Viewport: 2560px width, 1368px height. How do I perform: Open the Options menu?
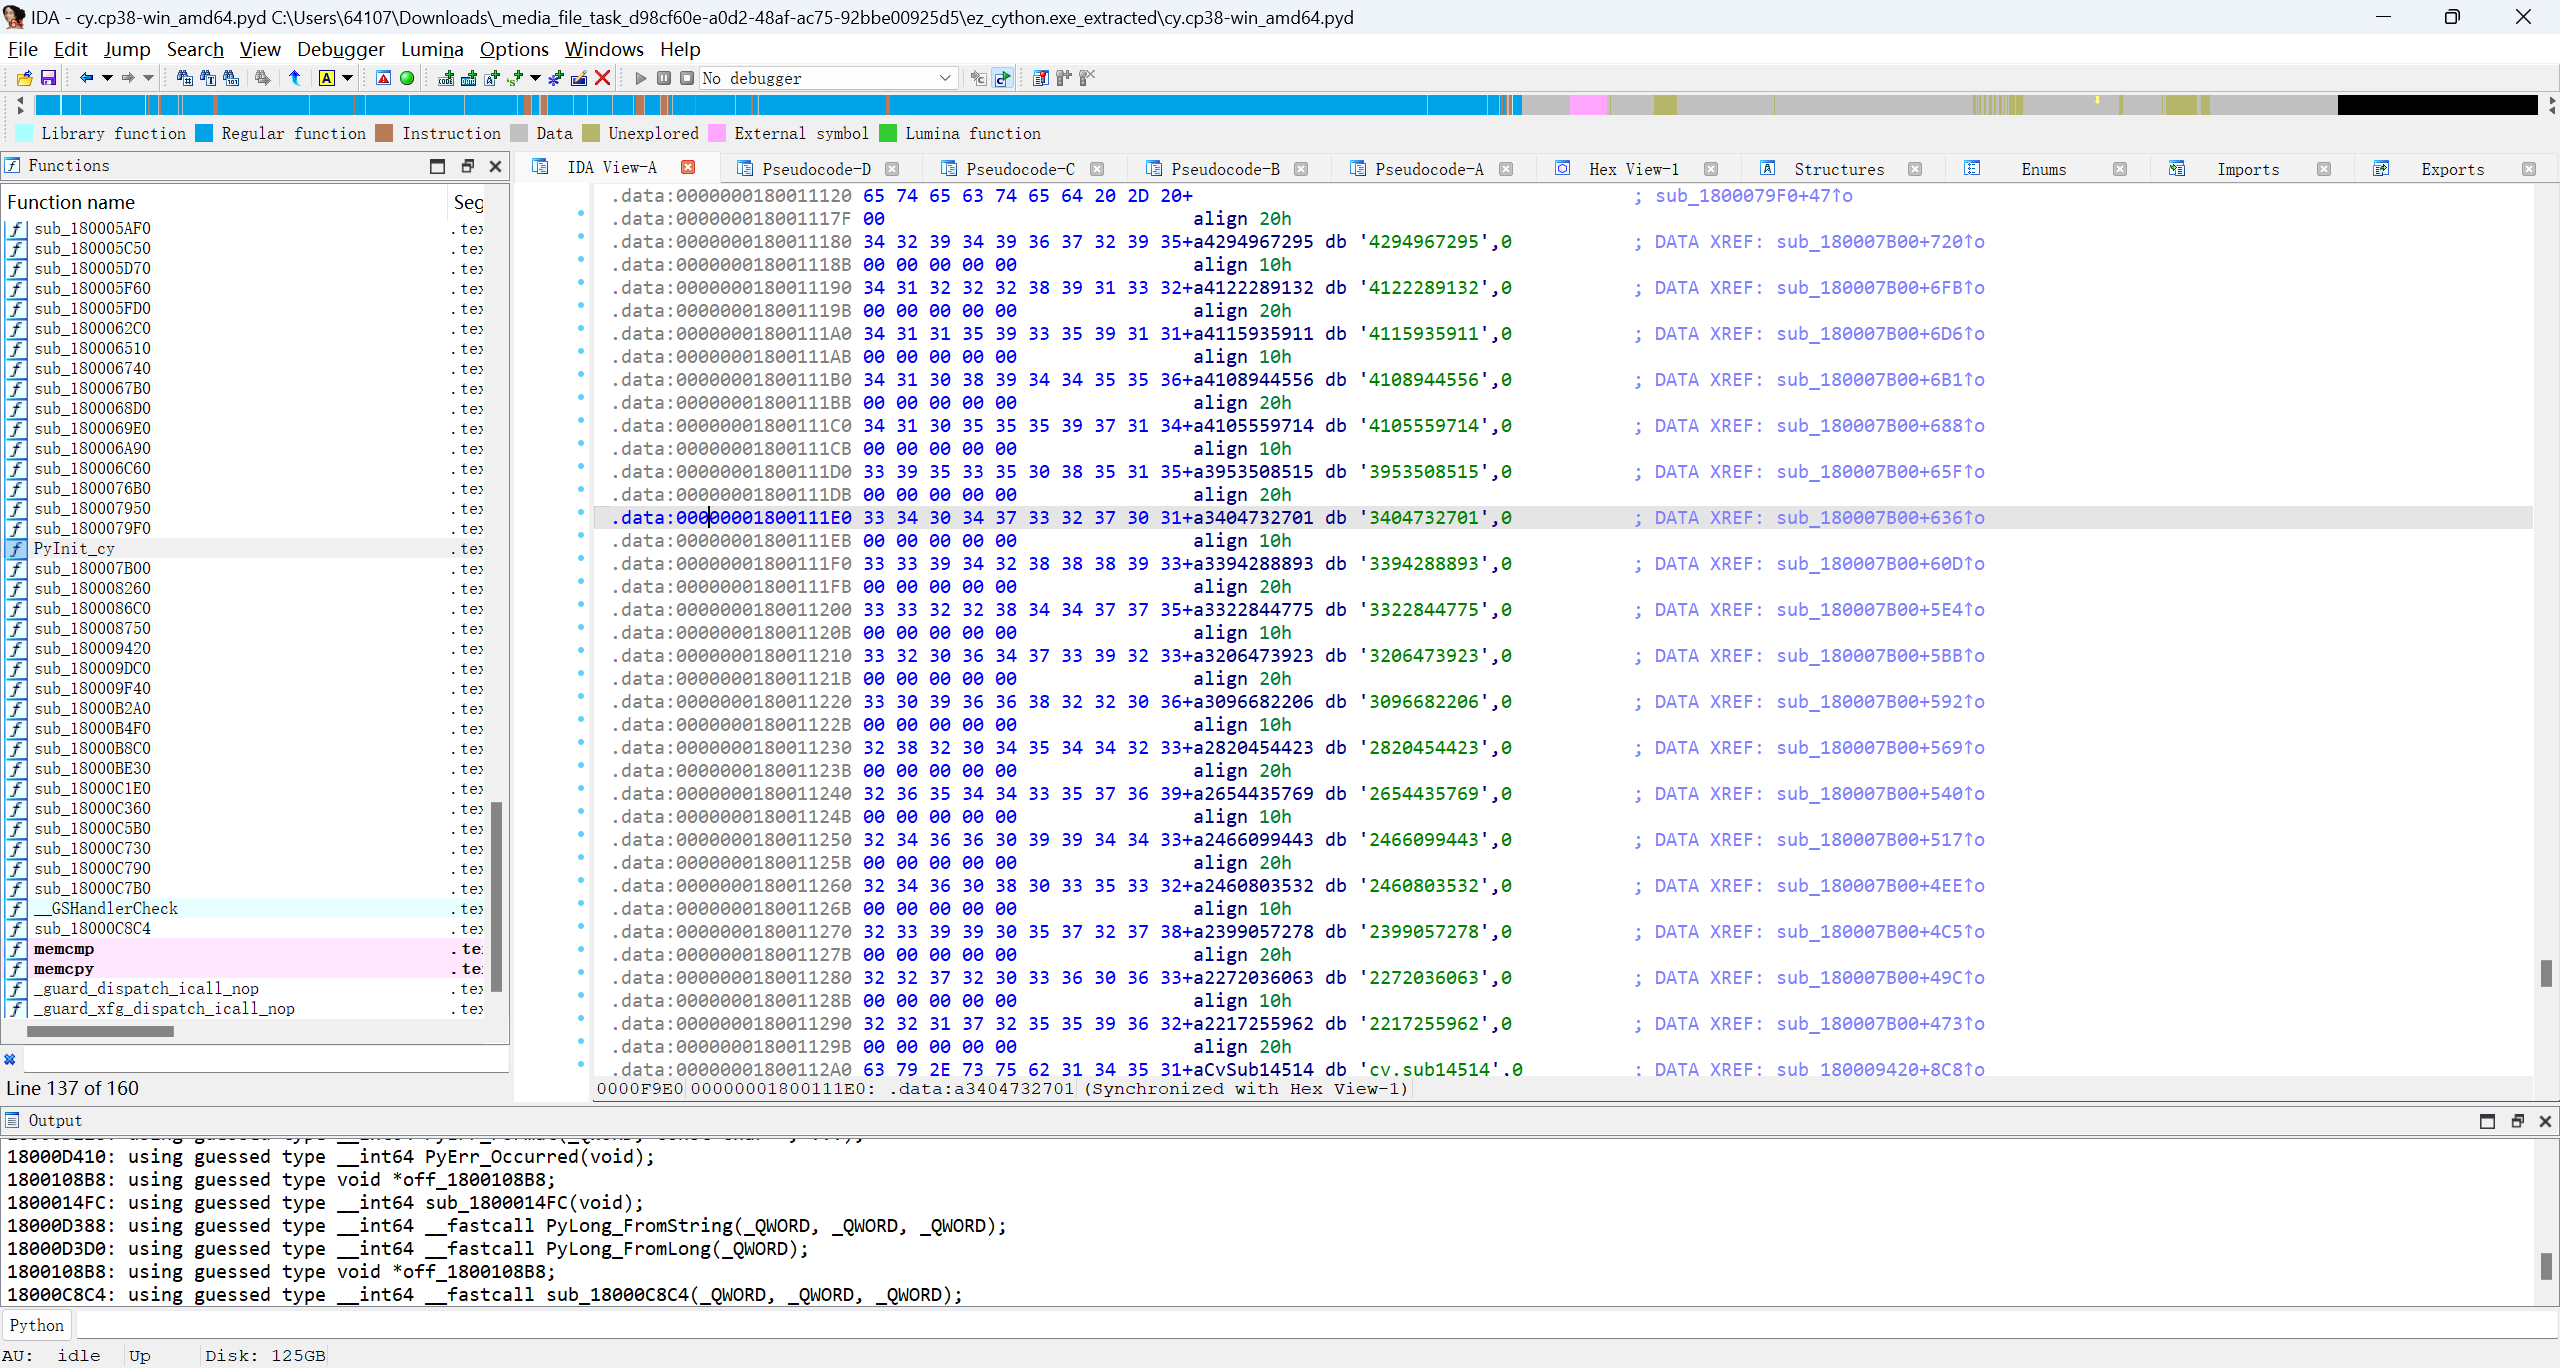[514, 49]
